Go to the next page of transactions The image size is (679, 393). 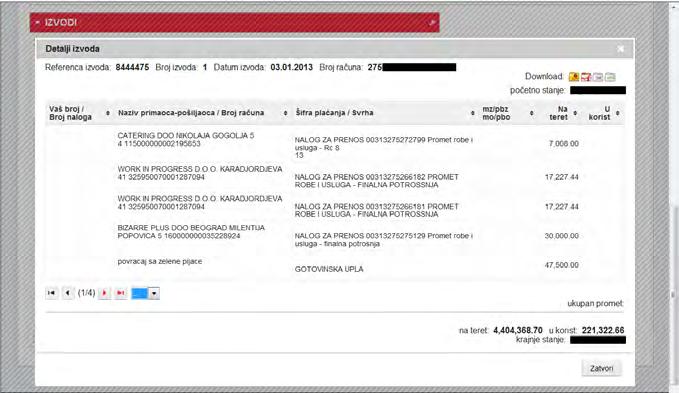point(104,293)
